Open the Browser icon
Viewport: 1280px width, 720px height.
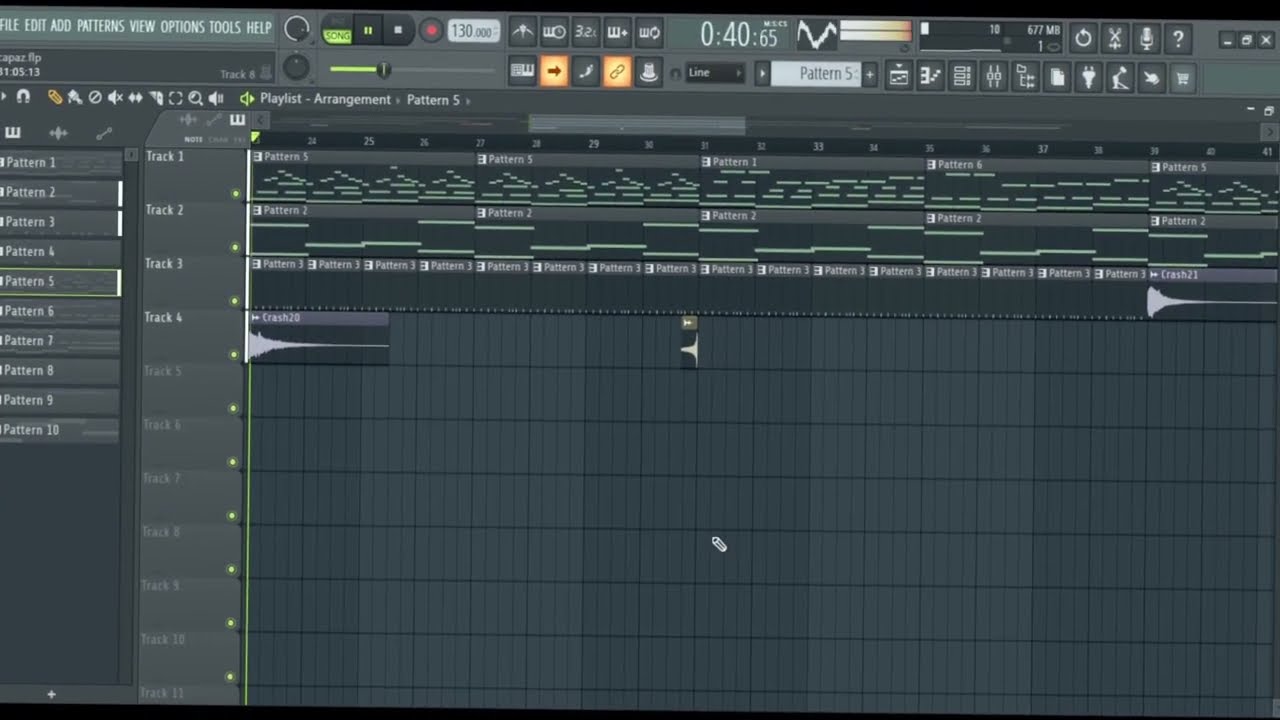[x=1026, y=76]
